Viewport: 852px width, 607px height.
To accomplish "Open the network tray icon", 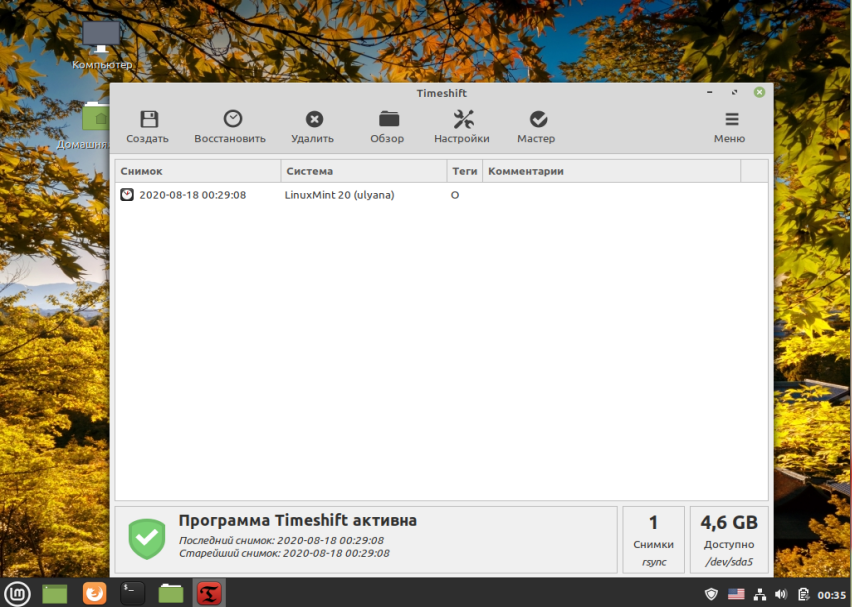I will coord(760,595).
